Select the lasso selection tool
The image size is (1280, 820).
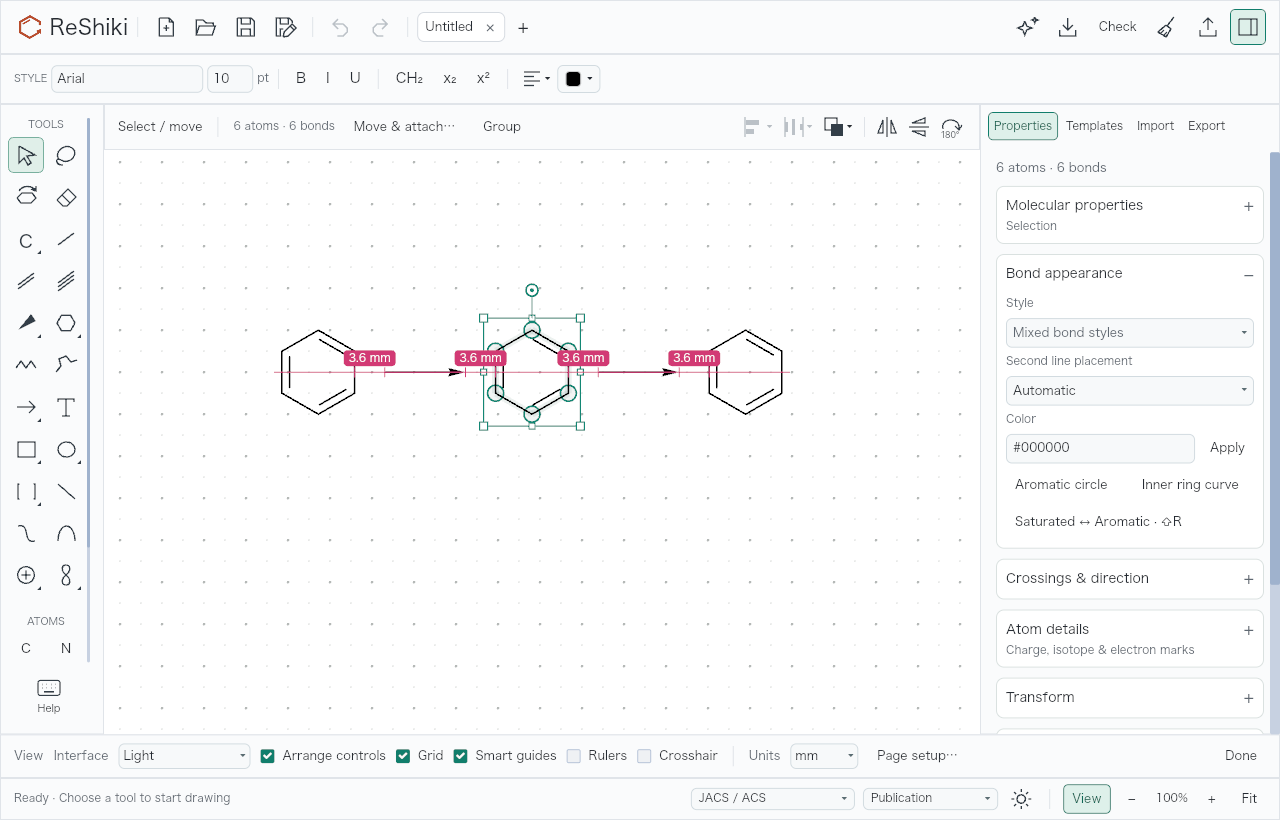coord(66,155)
